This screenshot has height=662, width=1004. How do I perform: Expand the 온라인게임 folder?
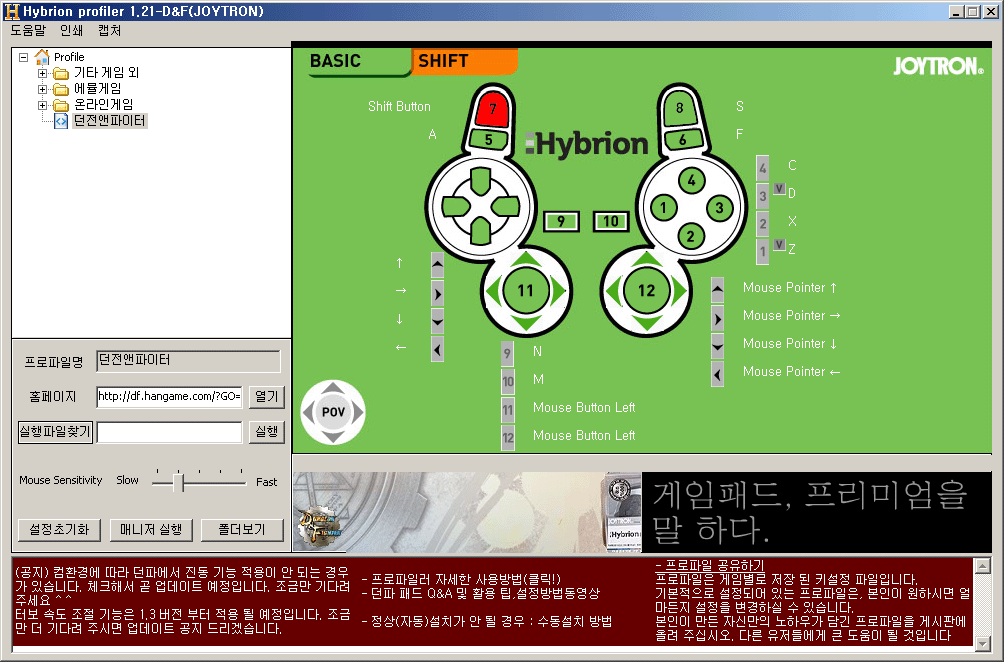[x=42, y=105]
